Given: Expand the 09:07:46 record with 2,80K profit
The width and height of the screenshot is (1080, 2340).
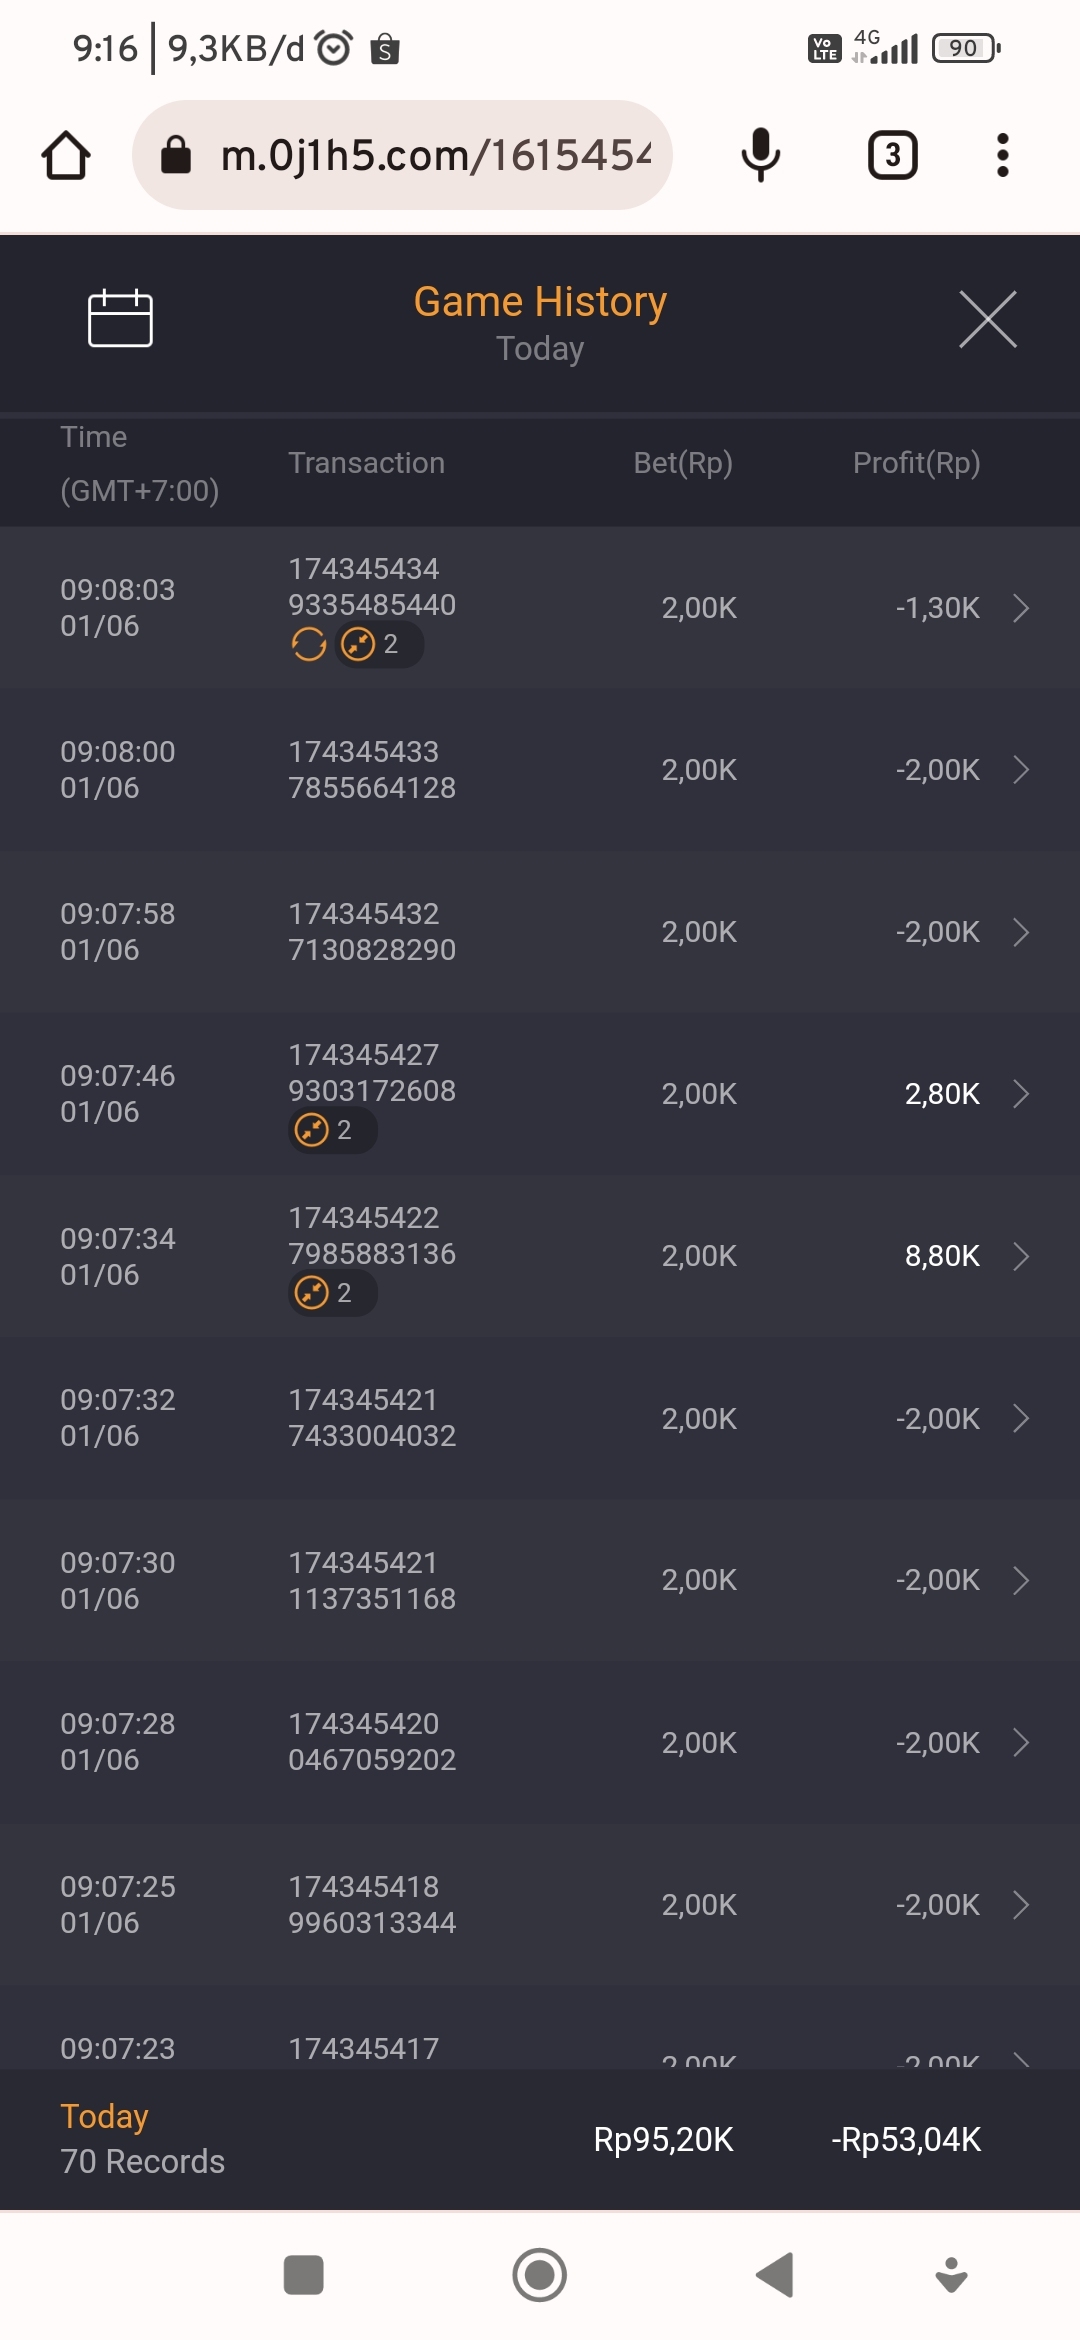Looking at the screenshot, I should pos(1020,1094).
